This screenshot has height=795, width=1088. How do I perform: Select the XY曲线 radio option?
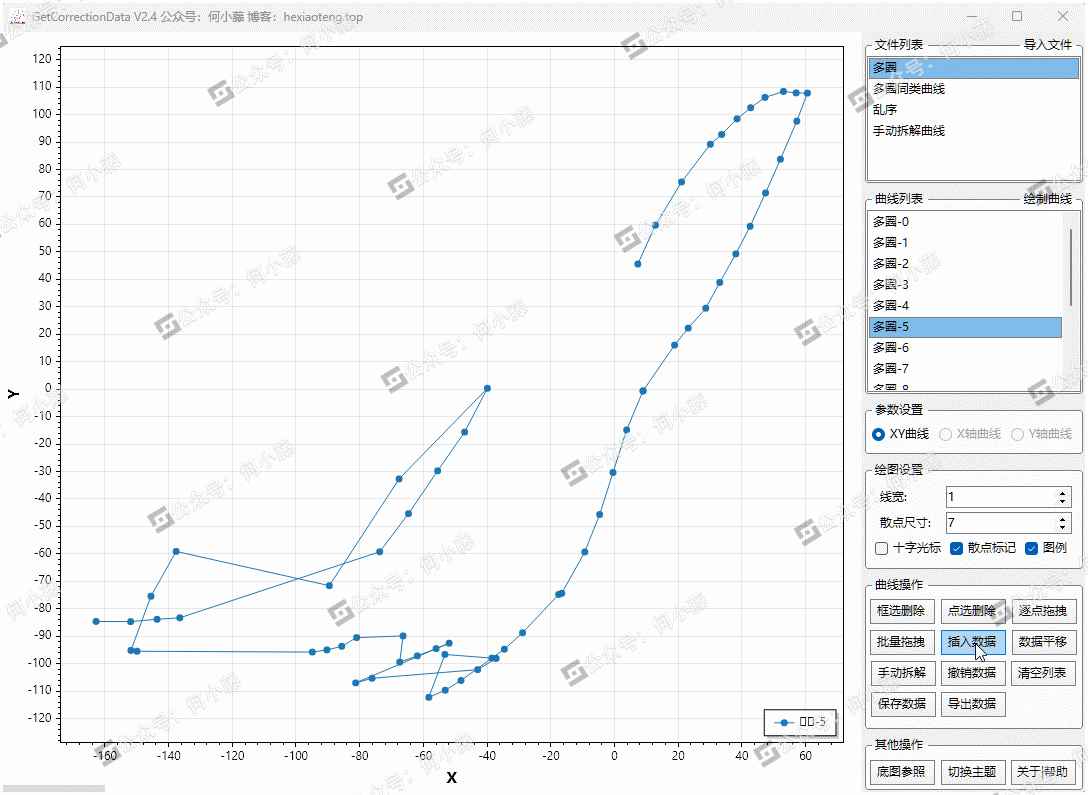pyautogui.click(x=879, y=434)
